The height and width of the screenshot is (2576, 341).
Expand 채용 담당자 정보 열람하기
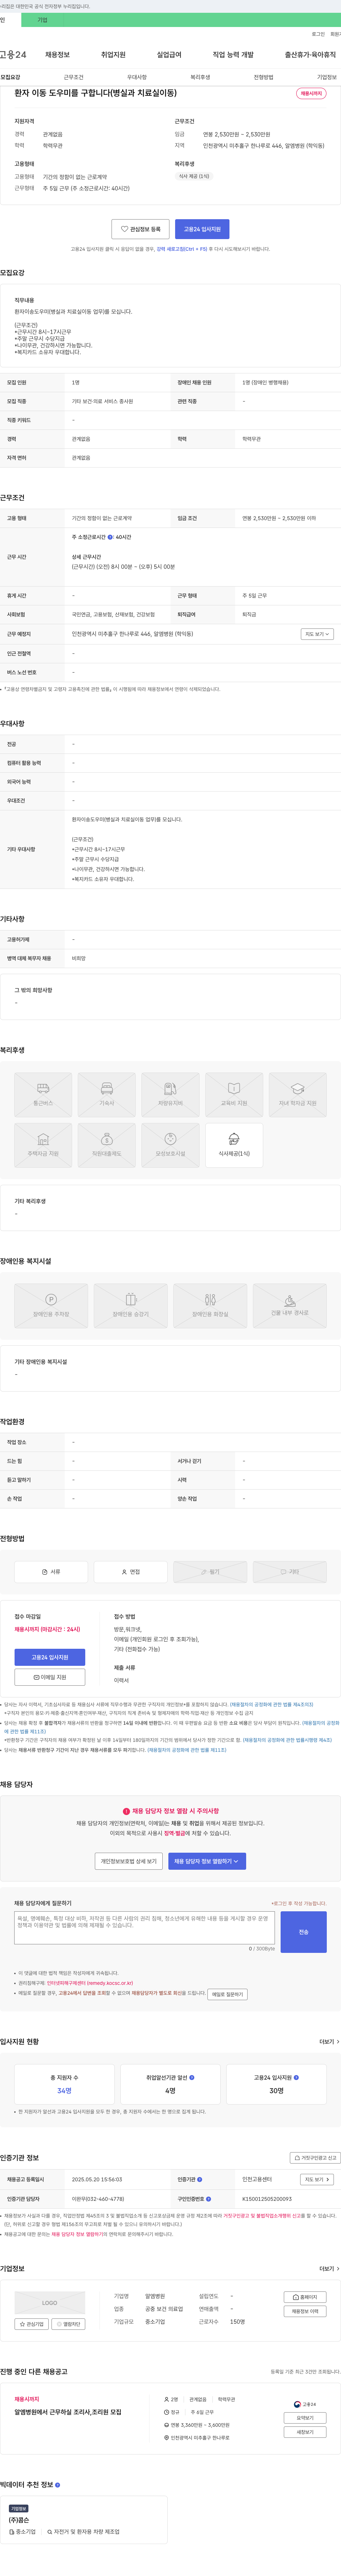(x=207, y=1861)
